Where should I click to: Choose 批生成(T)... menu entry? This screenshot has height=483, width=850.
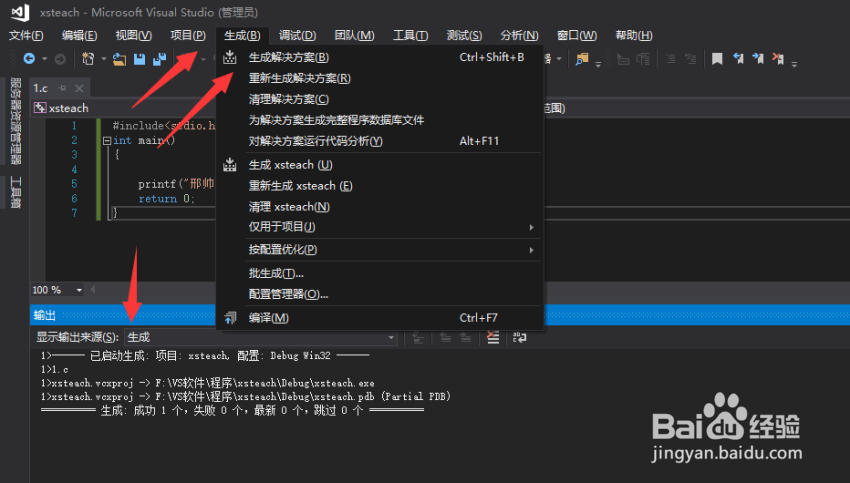(x=380, y=273)
